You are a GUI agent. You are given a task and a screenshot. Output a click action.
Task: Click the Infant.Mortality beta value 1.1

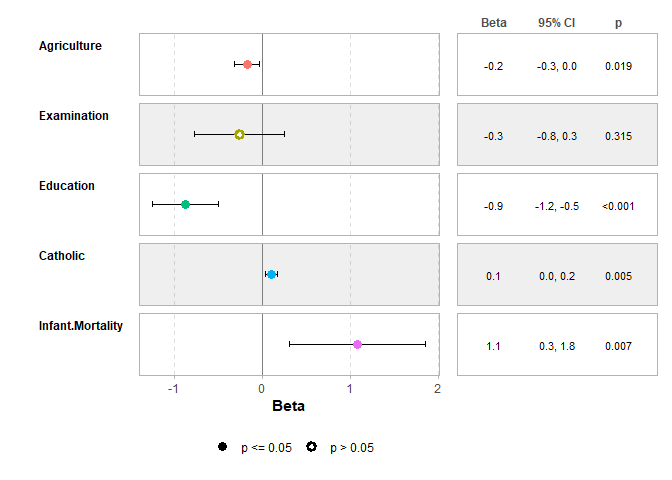pyautogui.click(x=494, y=346)
